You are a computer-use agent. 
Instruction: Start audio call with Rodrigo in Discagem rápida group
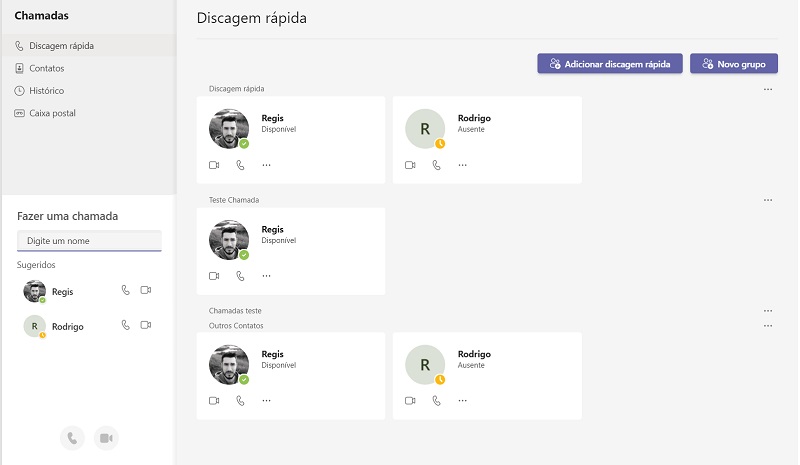(436, 165)
